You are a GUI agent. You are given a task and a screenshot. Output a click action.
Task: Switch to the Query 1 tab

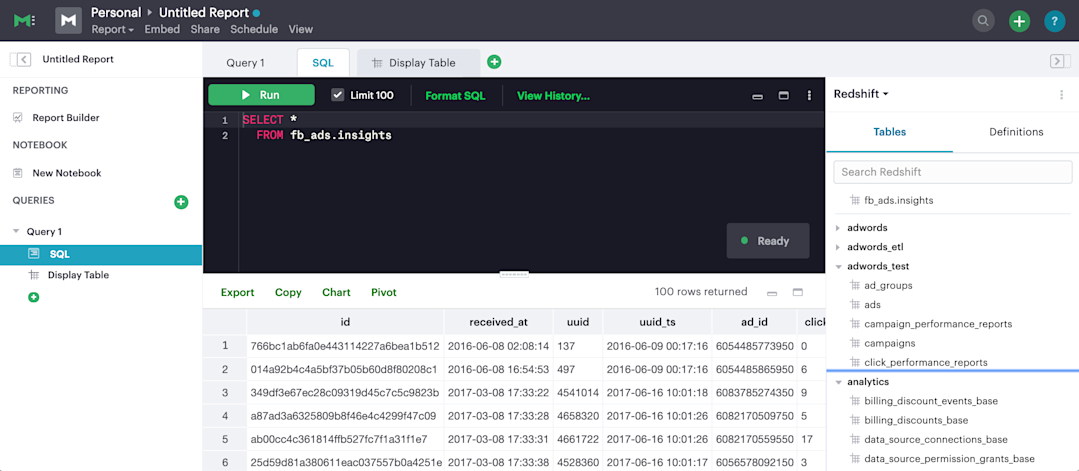tap(246, 63)
